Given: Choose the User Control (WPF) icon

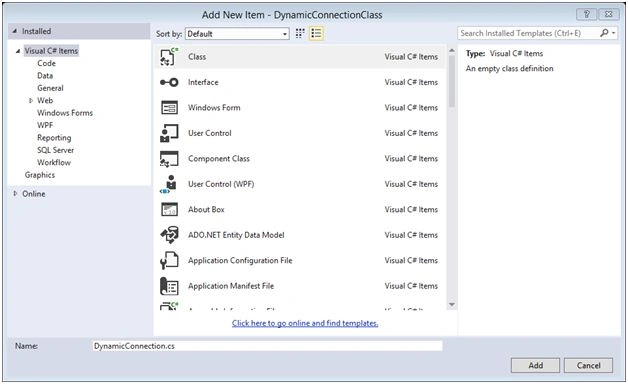Looking at the screenshot, I should (x=169, y=184).
